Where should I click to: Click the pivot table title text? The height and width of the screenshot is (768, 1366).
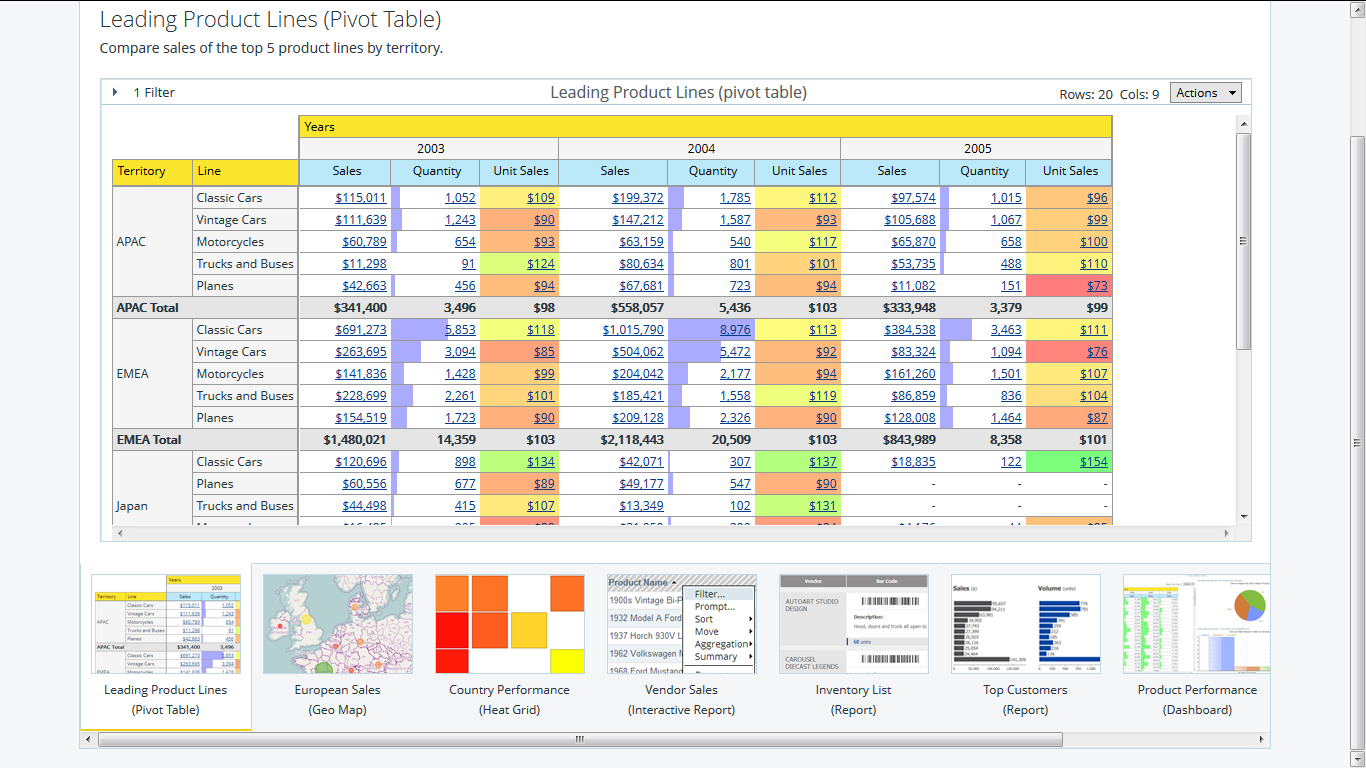(x=678, y=93)
